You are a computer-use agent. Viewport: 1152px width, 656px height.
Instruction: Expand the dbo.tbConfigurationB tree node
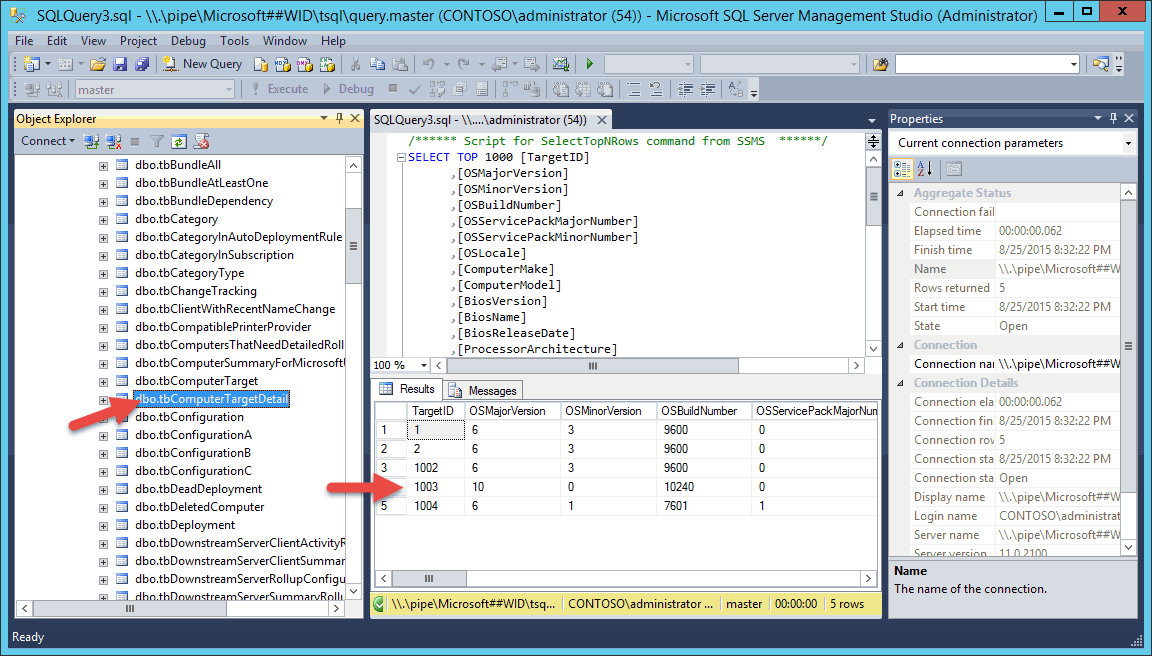[x=104, y=454]
